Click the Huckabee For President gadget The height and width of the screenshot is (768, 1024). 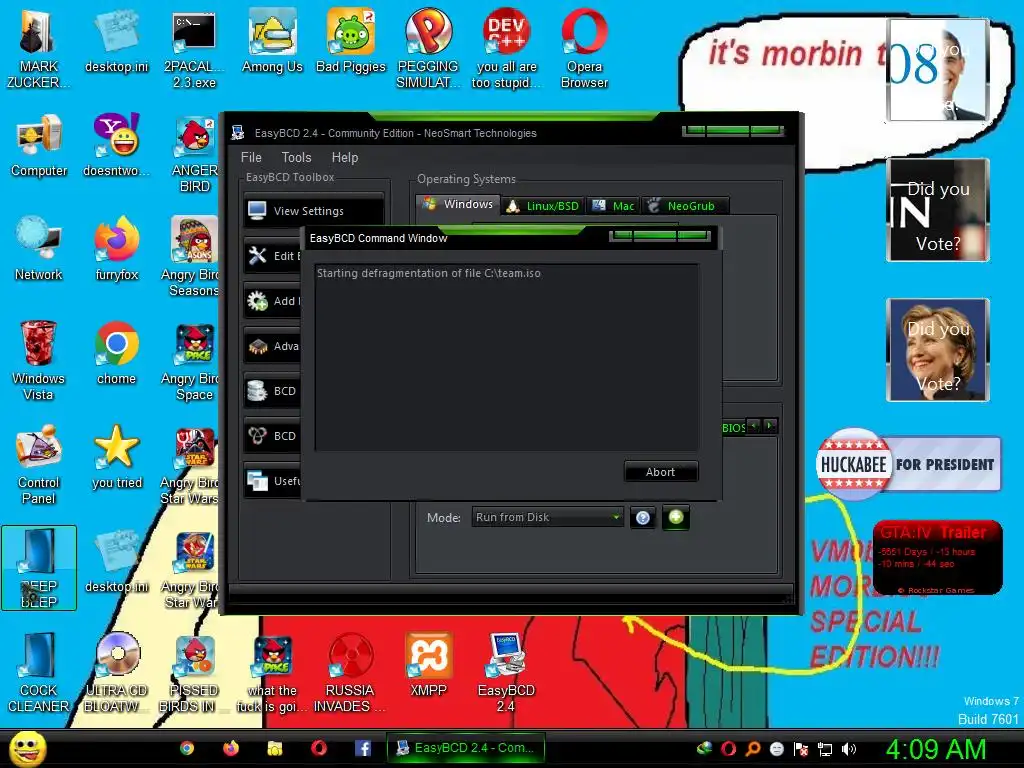click(x=908, y=464)
